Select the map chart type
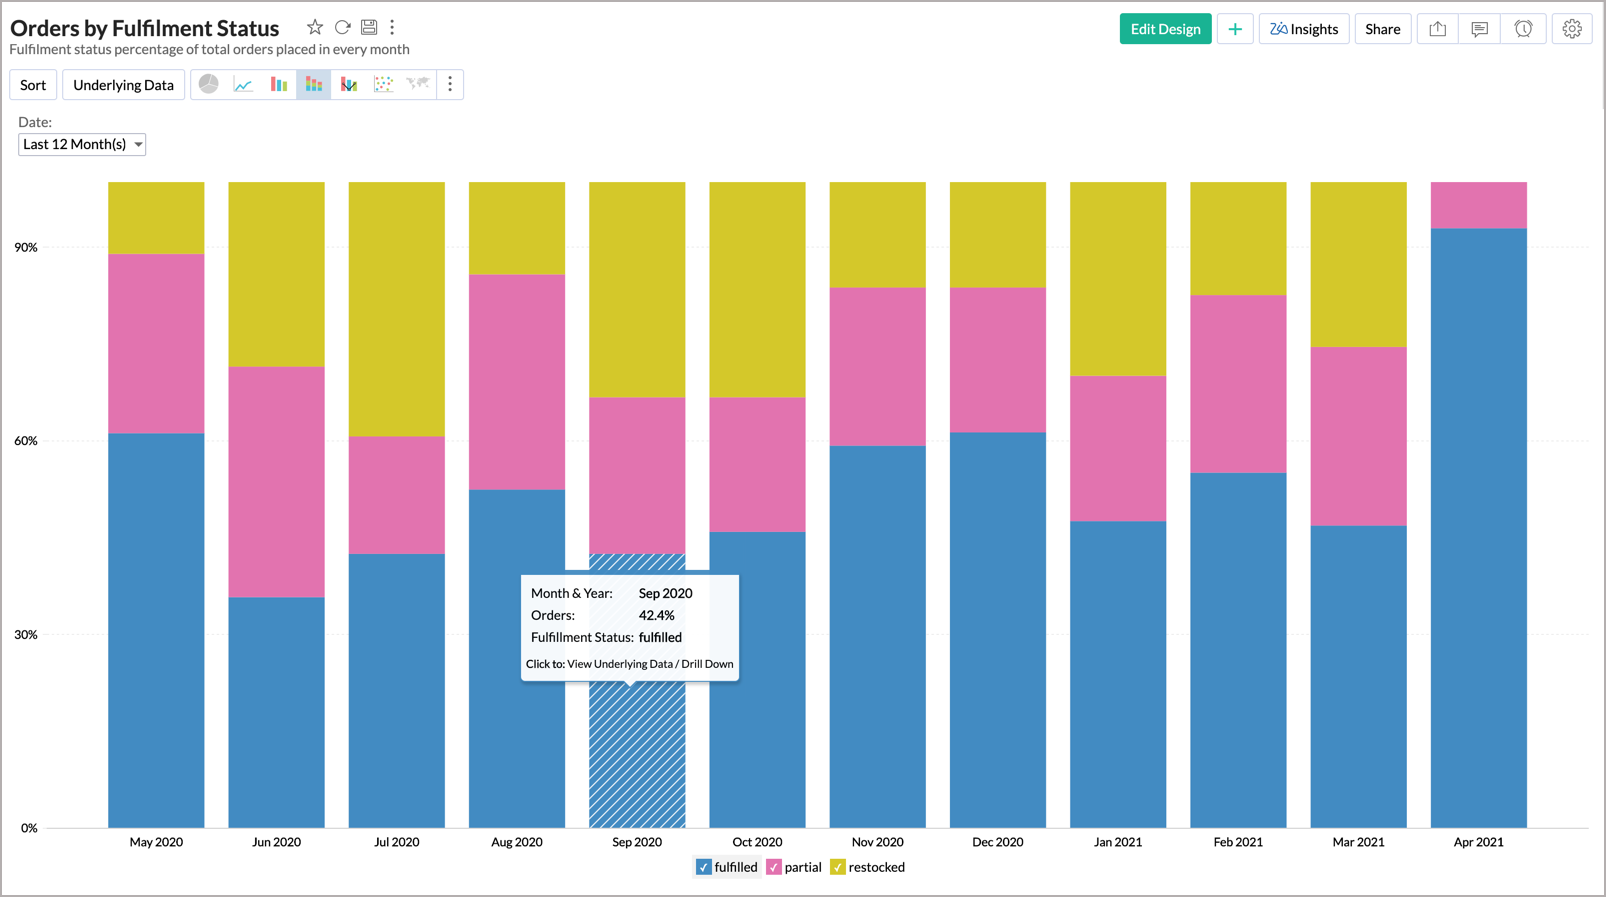This screenshot has width=1606, height=897. click(x=418, y=85)
